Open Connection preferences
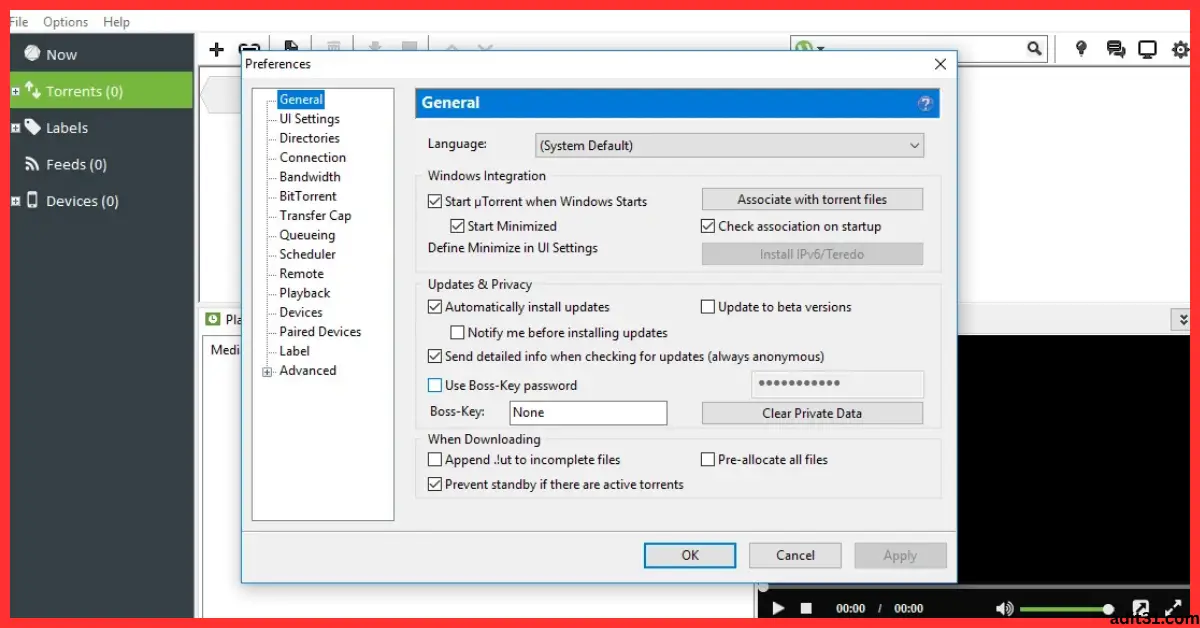1200x628 pixels. pos(312,157)
